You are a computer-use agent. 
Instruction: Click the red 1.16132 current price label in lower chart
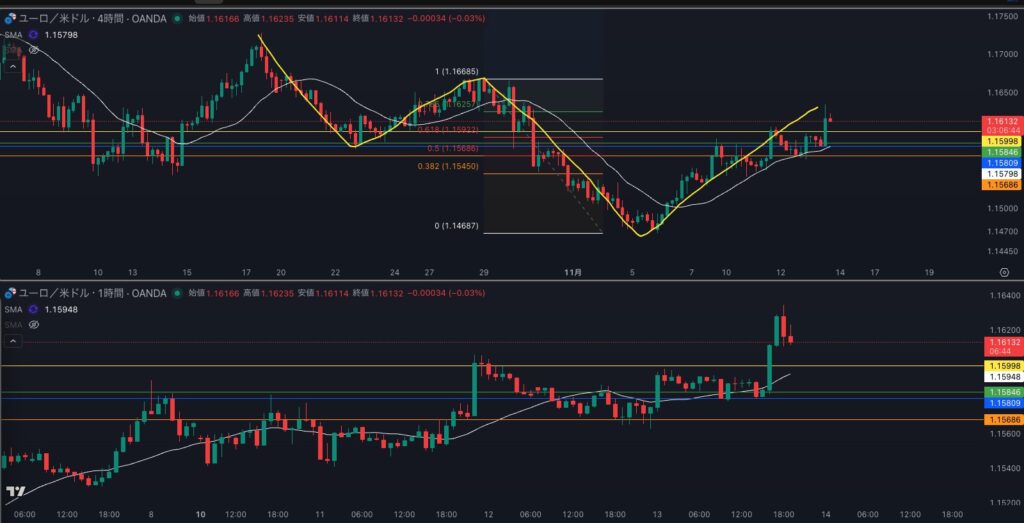(x=1002, y=342)
